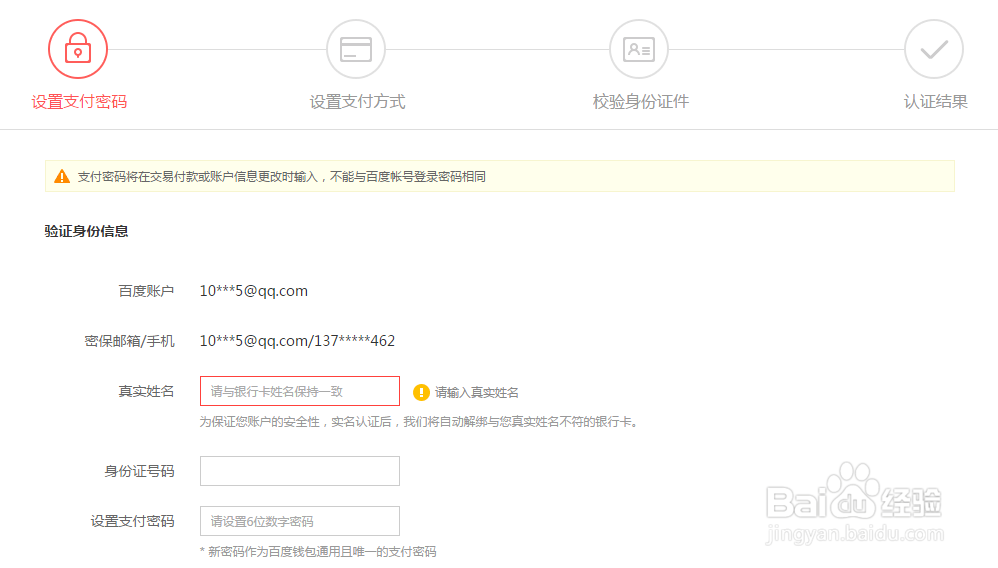This screenshot has width=998, height=568.
Task: Focus the 身份证号码 input field
Action: coord(300,471)
